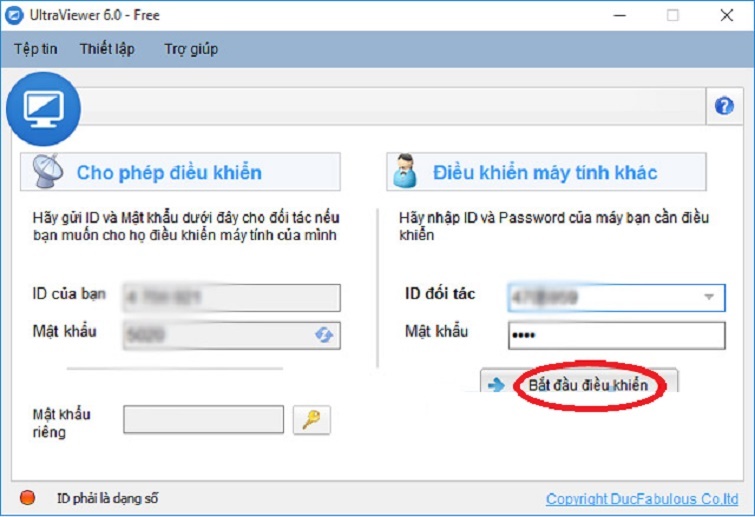The height and width of the screenshot is (517, 755).
Task: Open the Copyright DucFabulous Co.ltd link
Action: [x=643, y=499]
